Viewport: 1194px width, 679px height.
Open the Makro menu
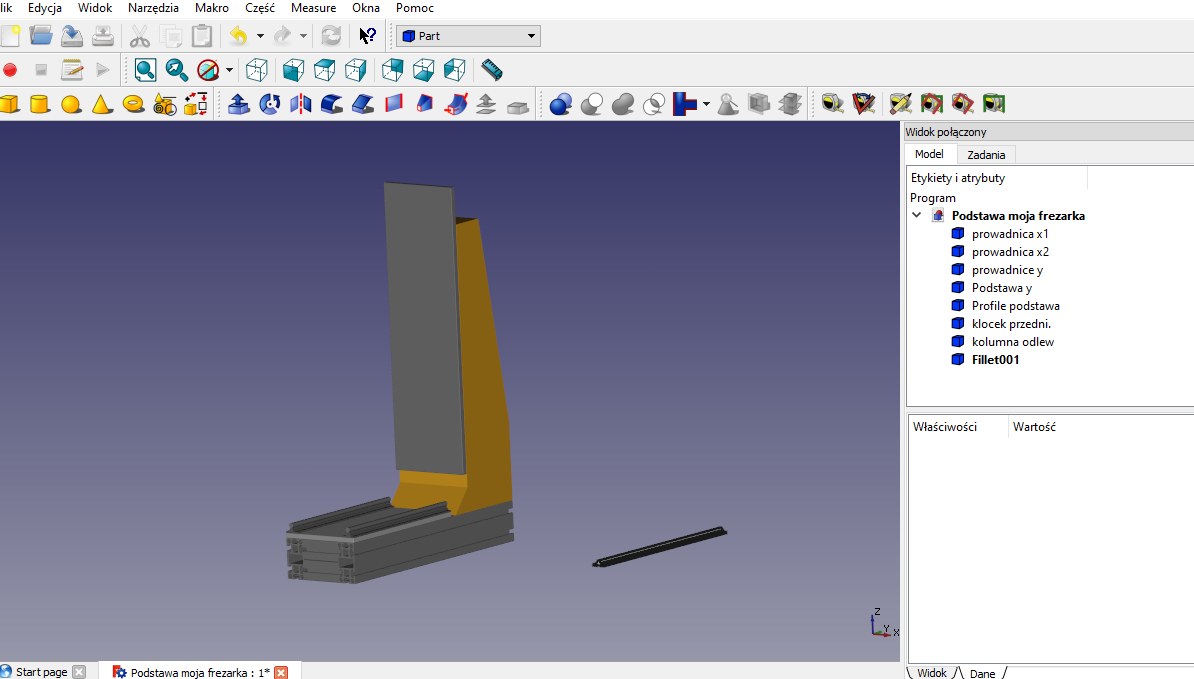tap(212, 8)
